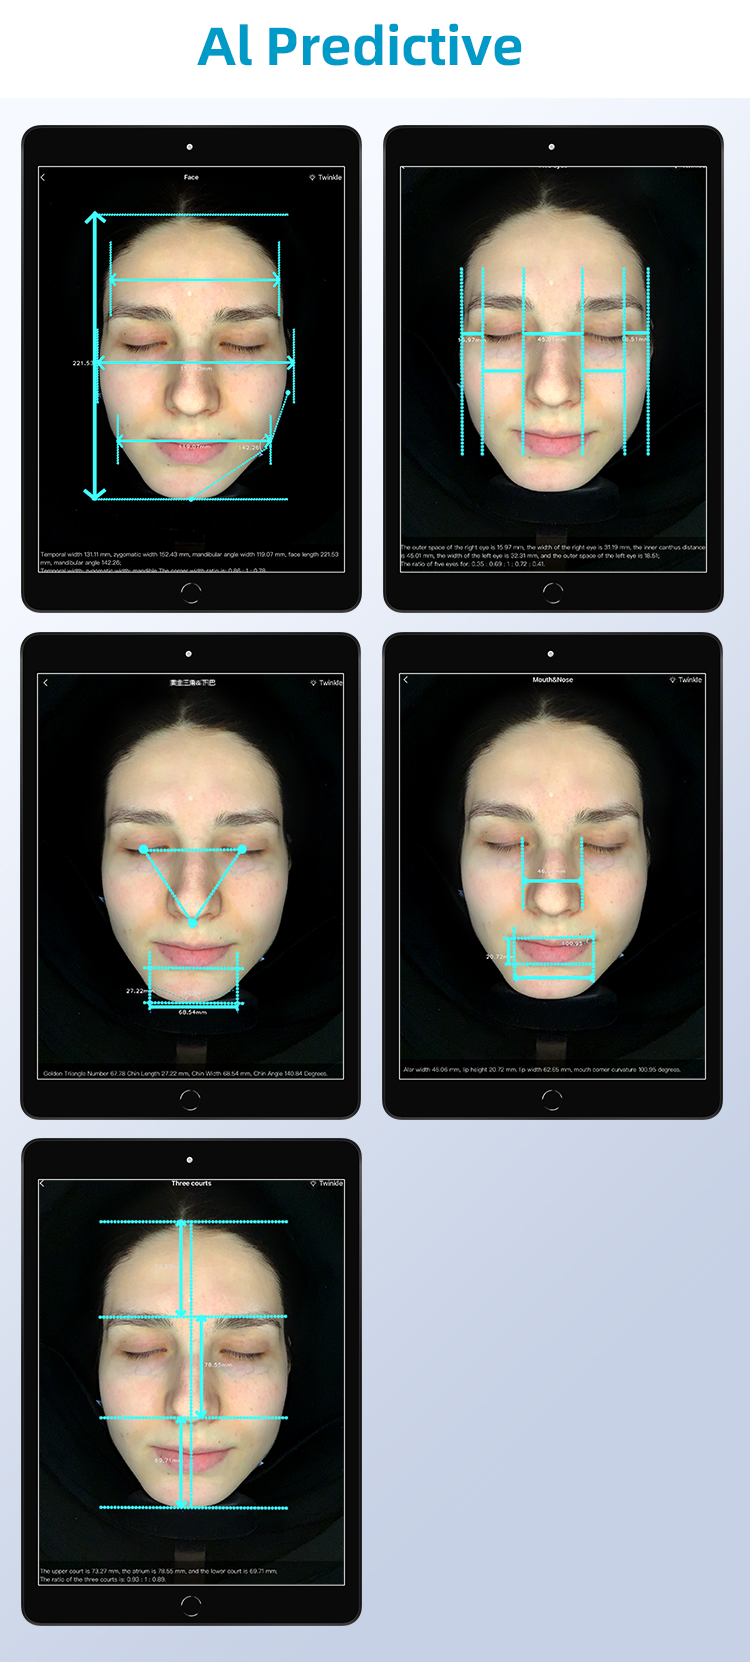Go back from the Golden Triangle chin screen
This screenshot has height=1666, width=750.
tap(45, 683)
